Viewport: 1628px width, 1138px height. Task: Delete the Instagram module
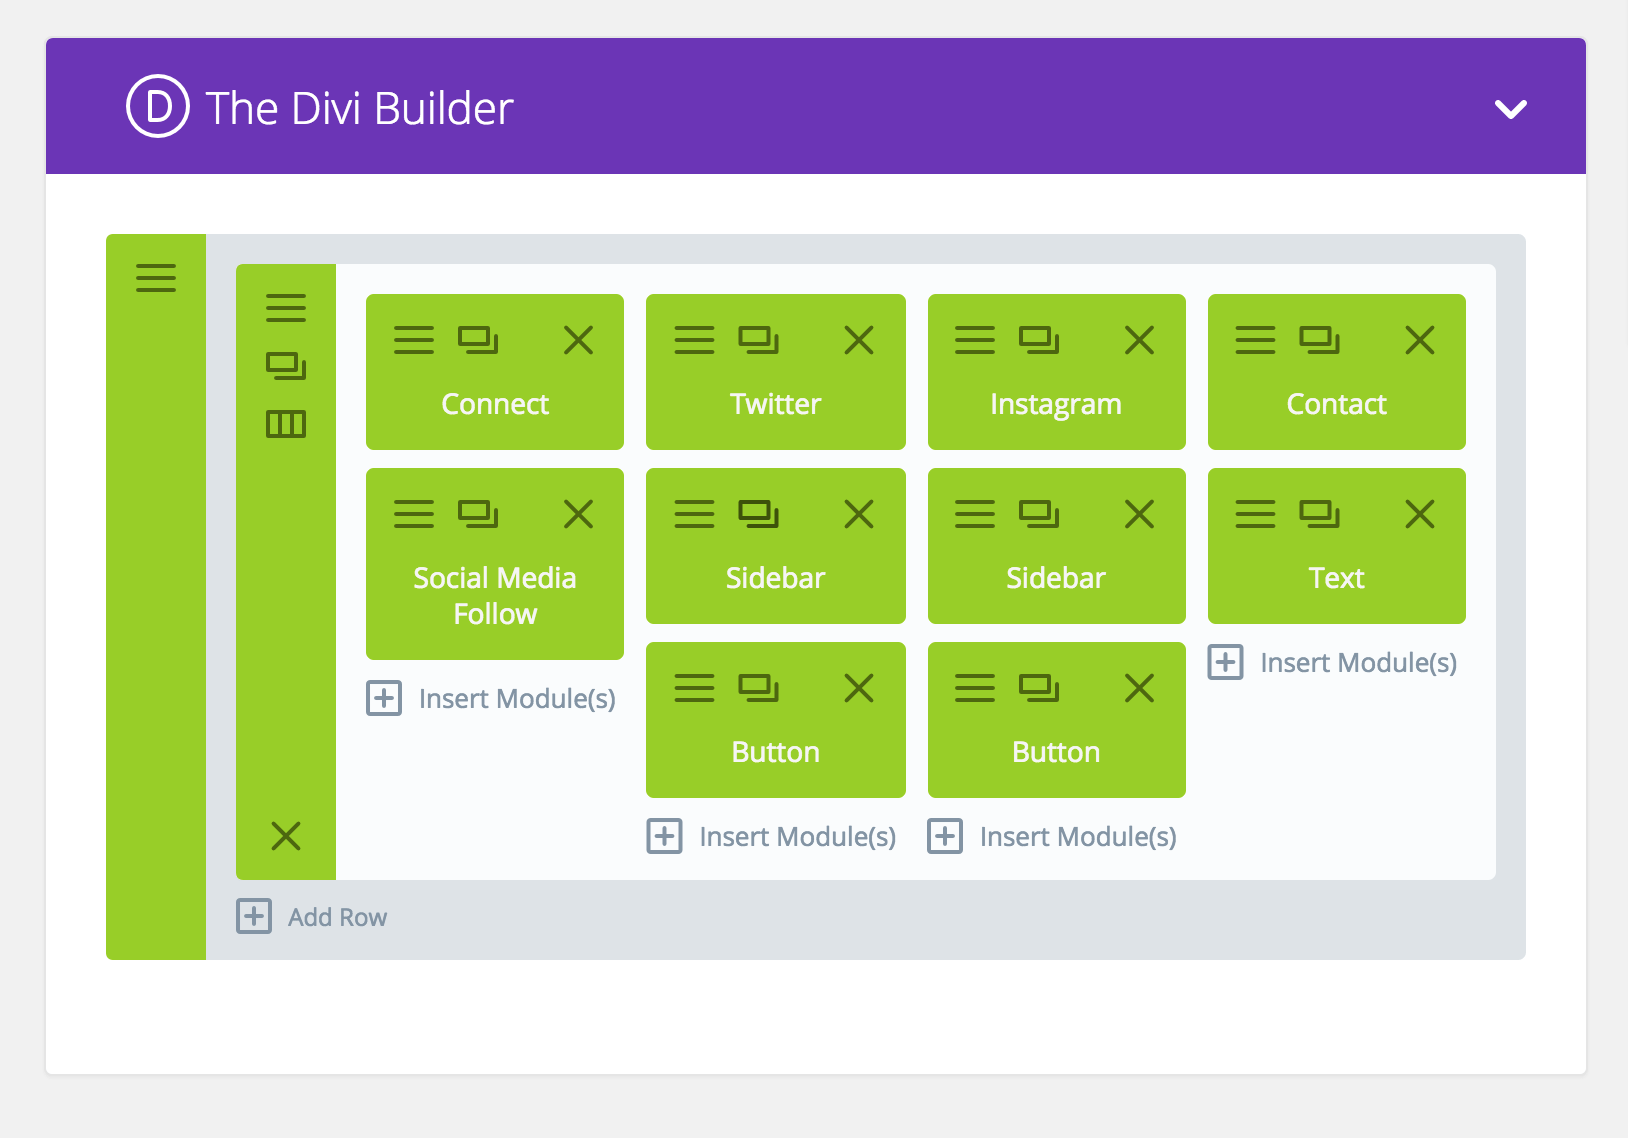(x=1139, y=340)
